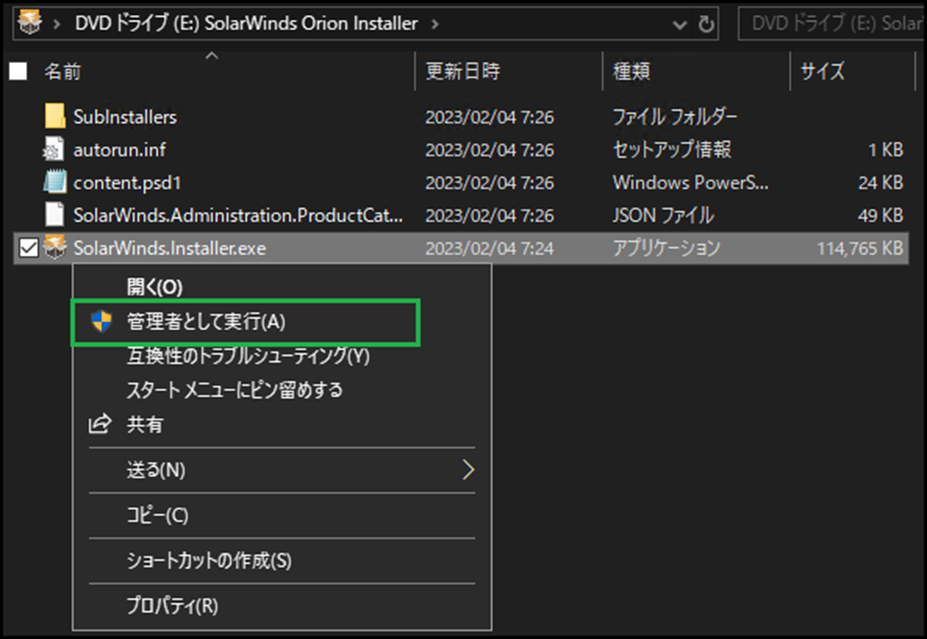Click the セットアップ情報 type cell
The image size is (927, 639).
[x=672, y=150]
